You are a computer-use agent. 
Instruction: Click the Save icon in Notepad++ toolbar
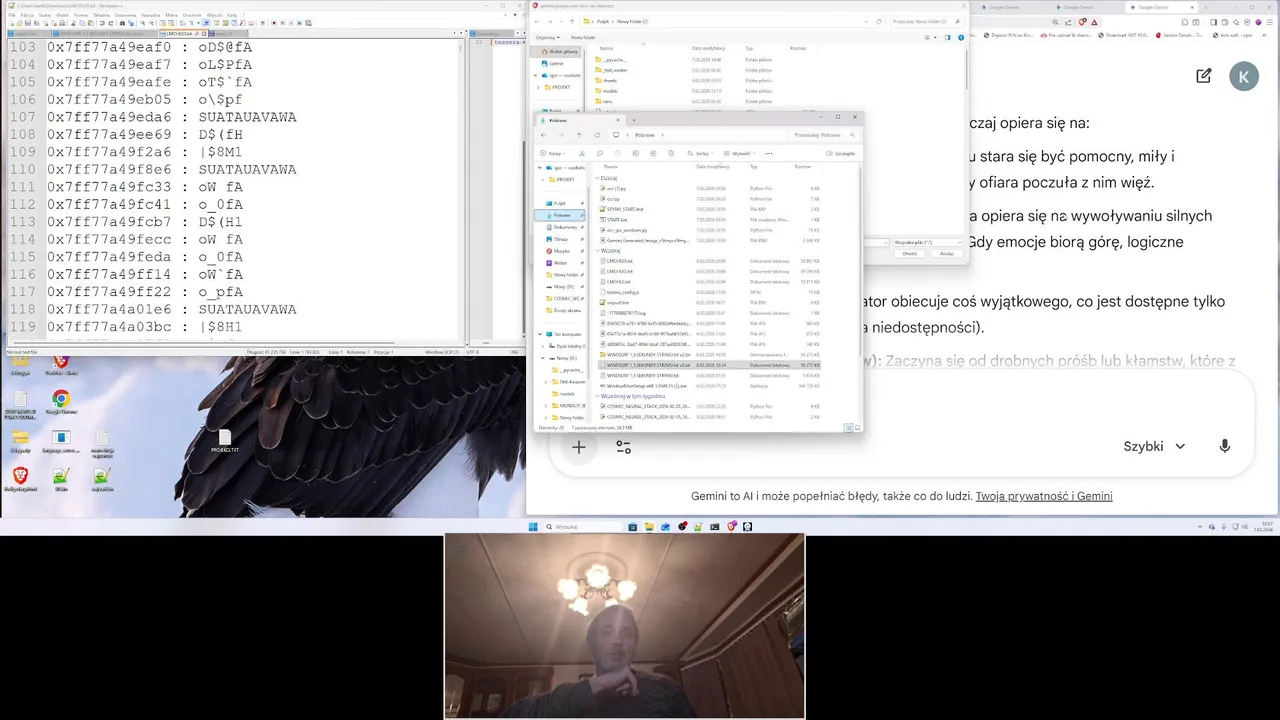coord(27,23)
